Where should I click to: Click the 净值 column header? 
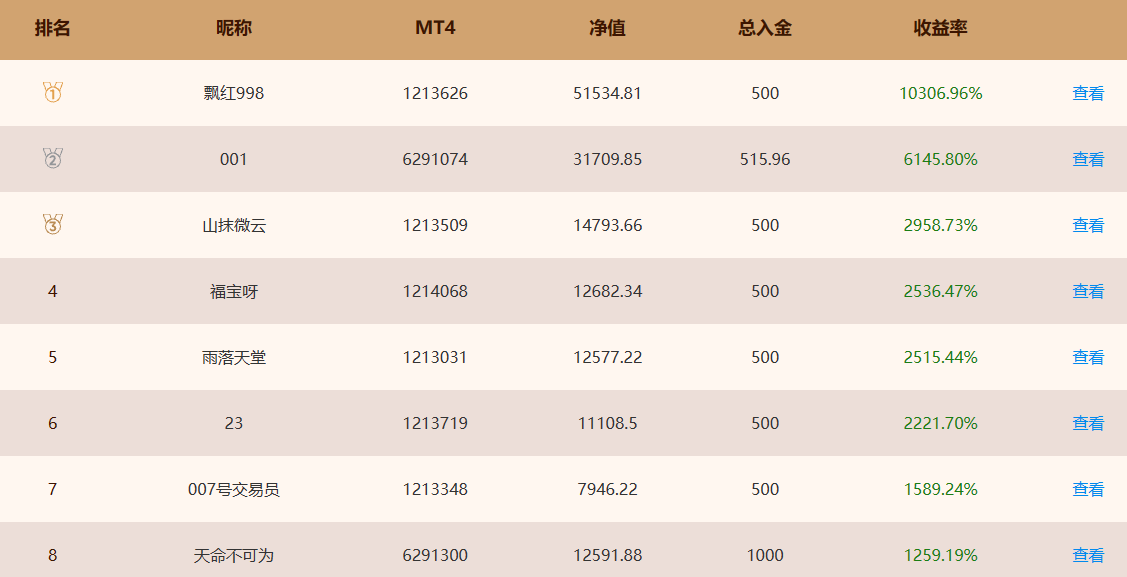tap(607, 28)
